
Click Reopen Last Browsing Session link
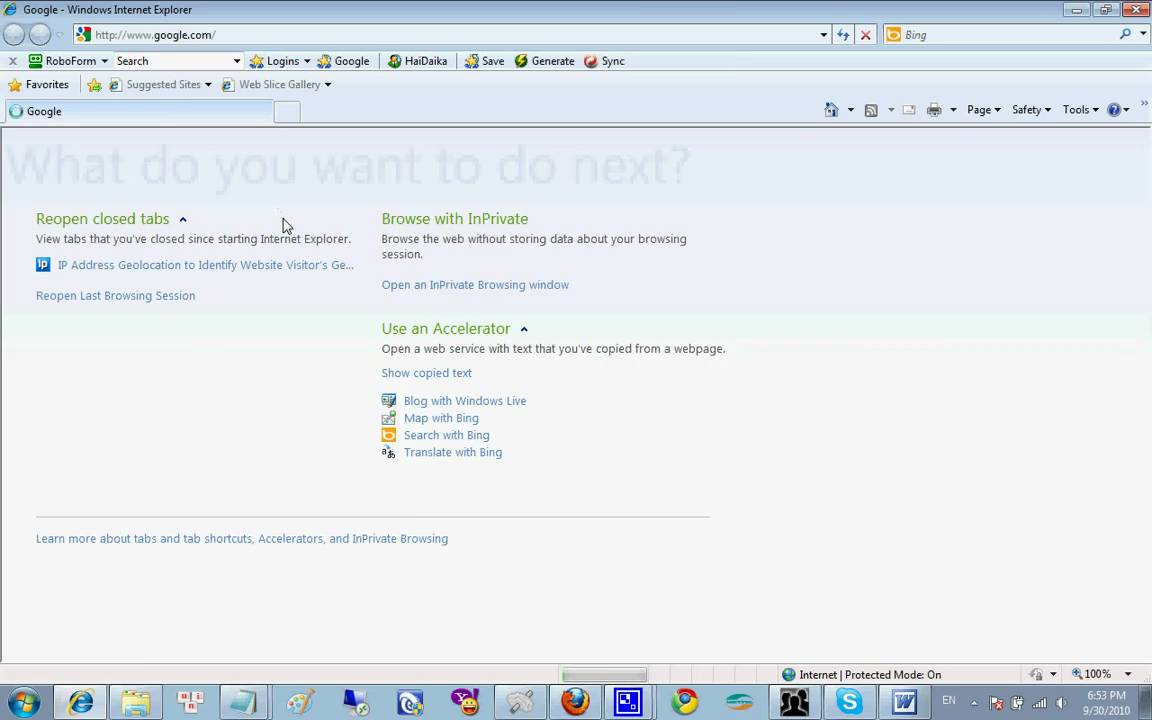tap(115, 296)
